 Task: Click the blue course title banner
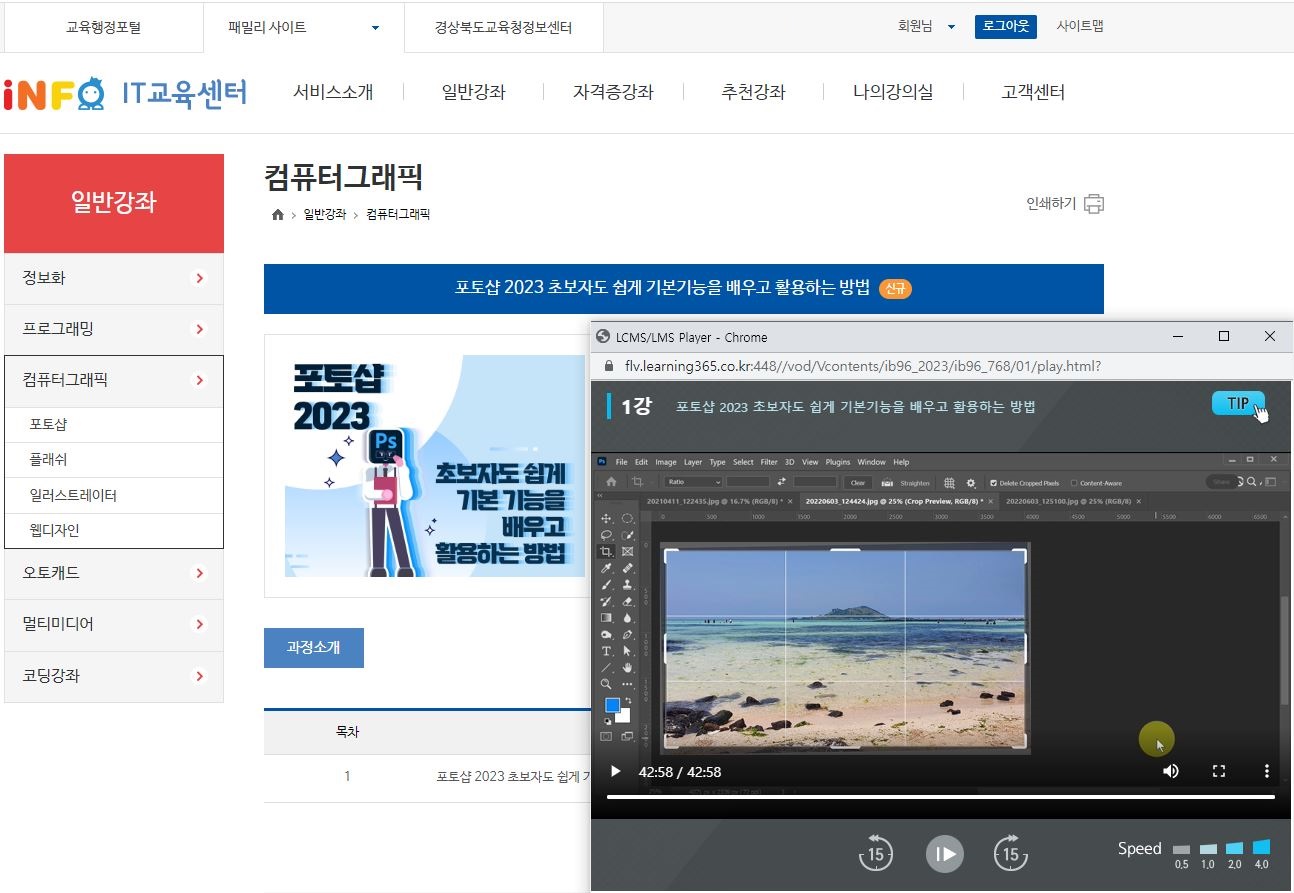click(x=684, y=289)
